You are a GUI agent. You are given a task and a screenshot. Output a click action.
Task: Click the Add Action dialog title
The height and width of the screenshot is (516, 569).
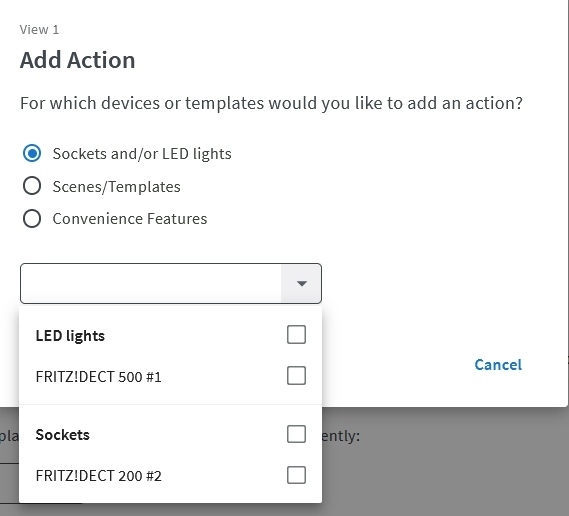click(x=77, y=60)
